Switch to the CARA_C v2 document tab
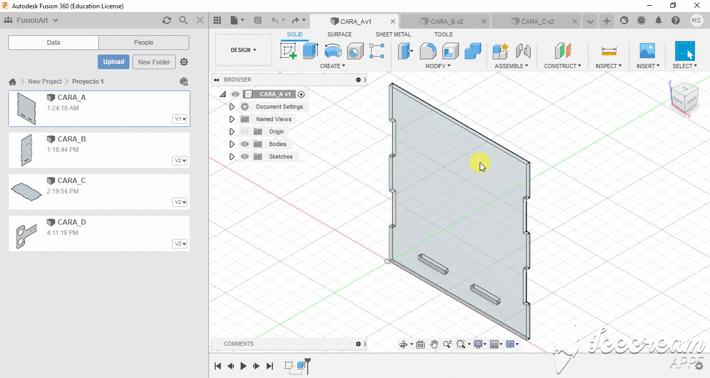Image resolution: width=710 pixels, height=378 pixels. [x=536, y=21]
